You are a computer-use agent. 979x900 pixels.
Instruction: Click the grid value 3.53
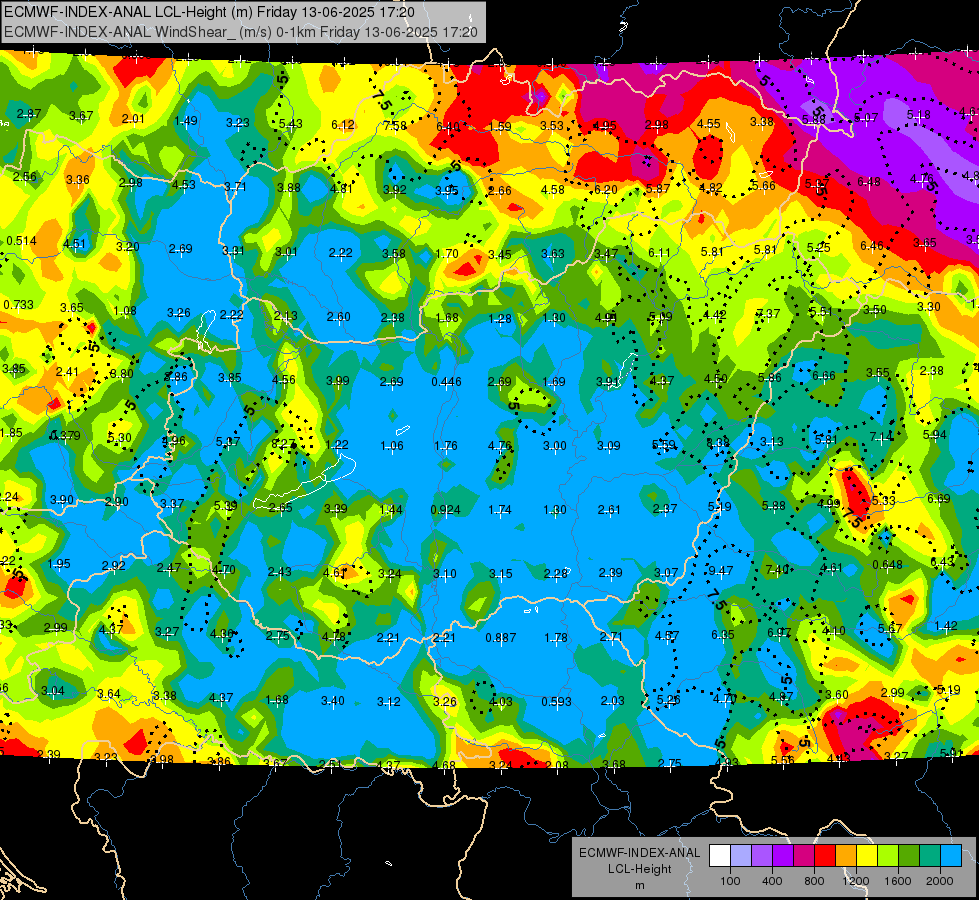click(x=552, y=126)
